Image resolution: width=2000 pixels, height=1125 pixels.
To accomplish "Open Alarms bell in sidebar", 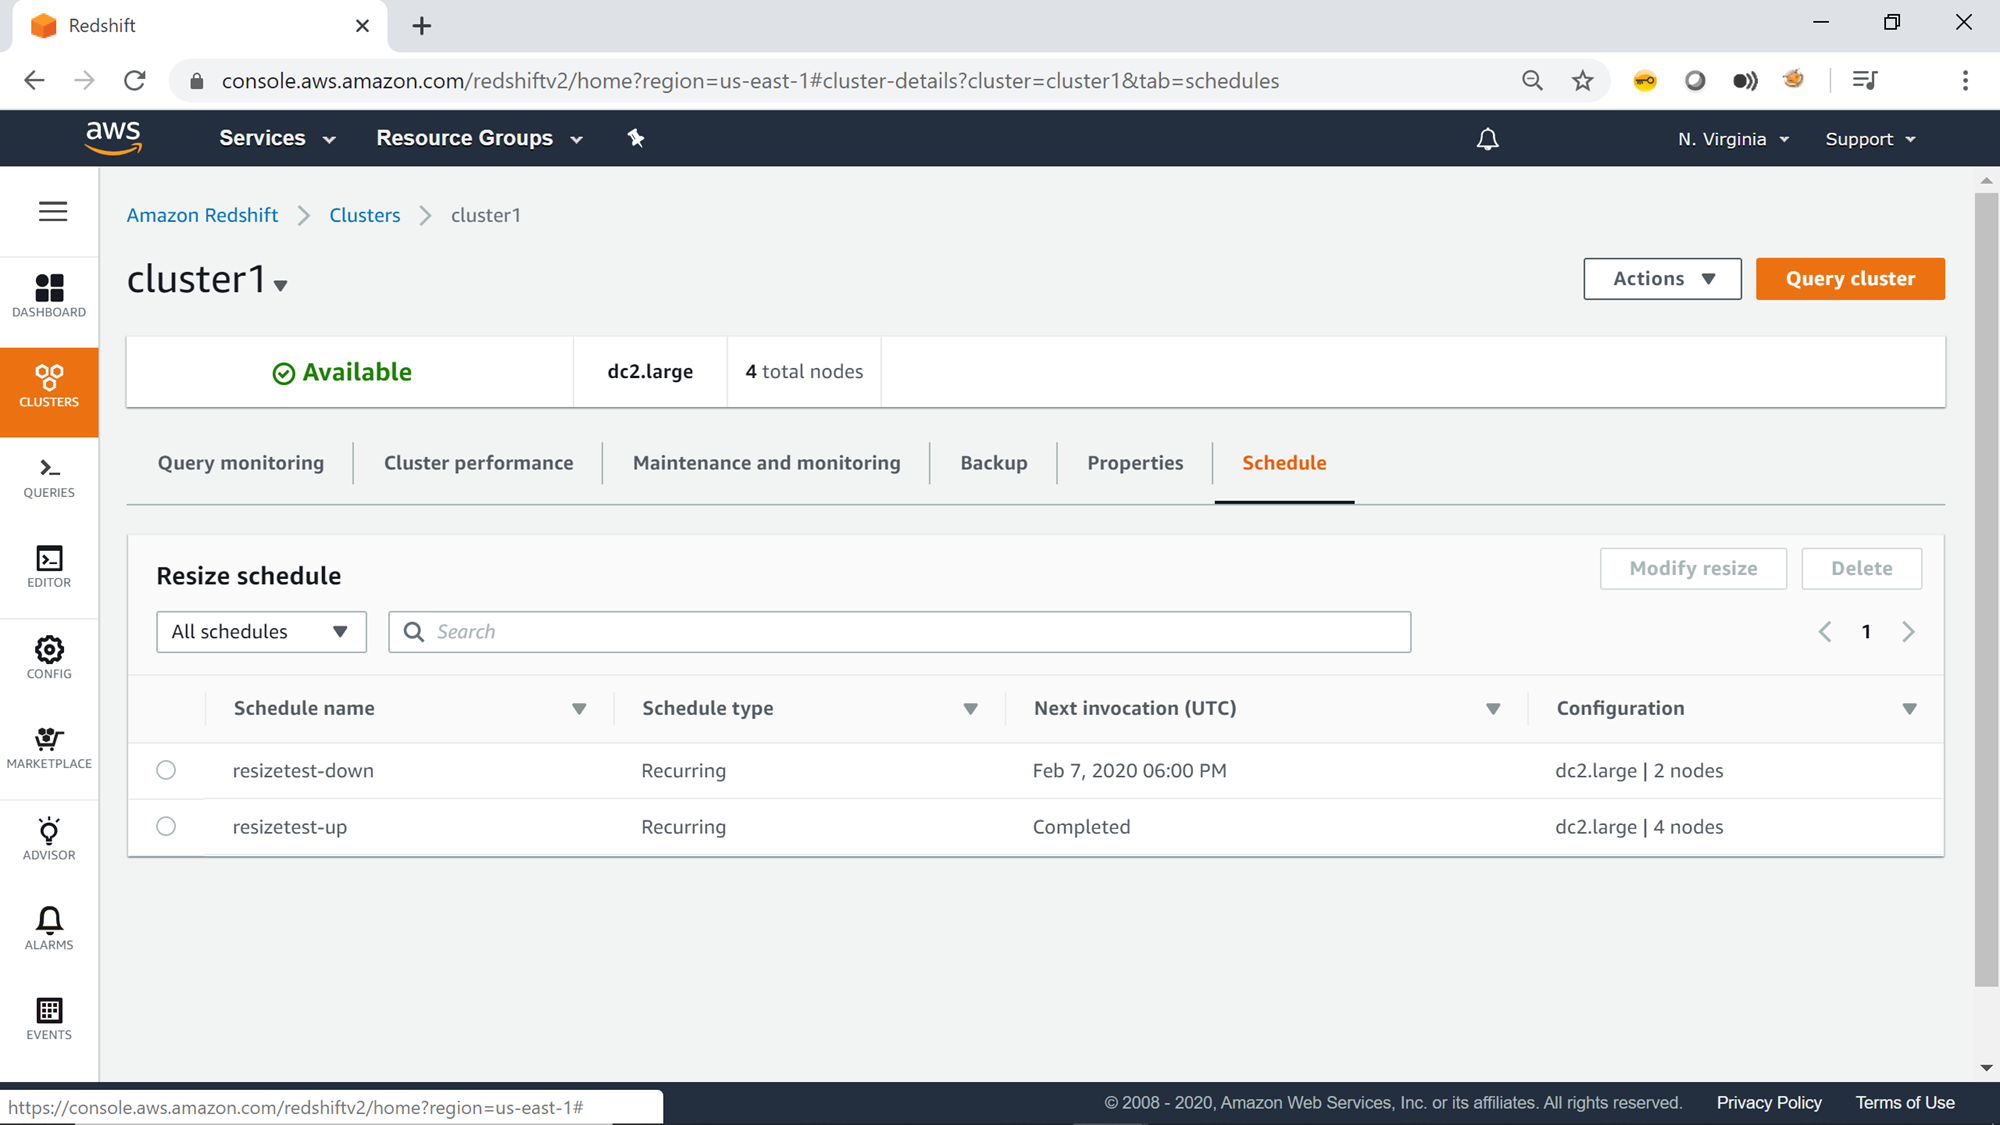I will (49, 929).
